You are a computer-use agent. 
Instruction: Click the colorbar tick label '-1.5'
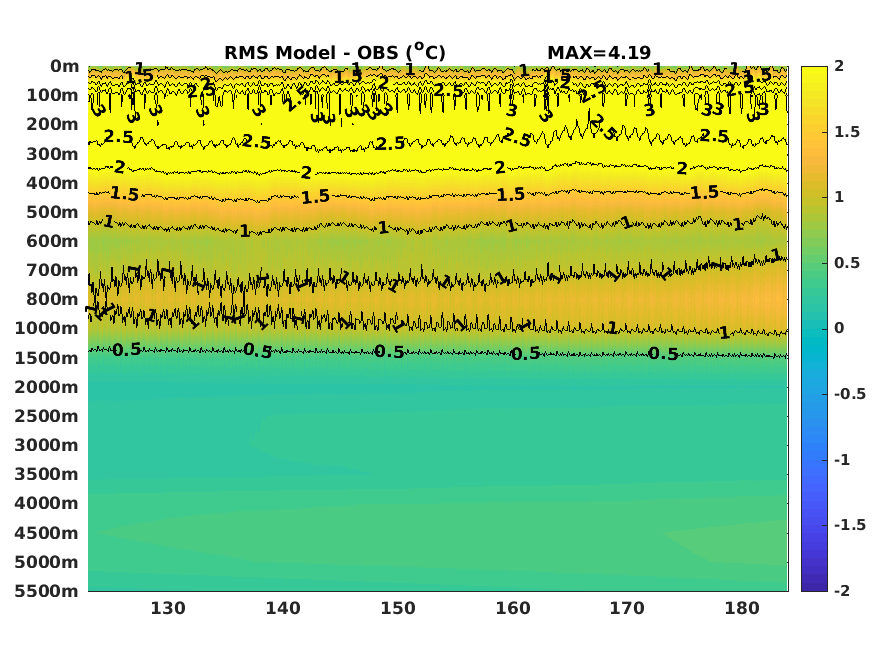(850, 525)
